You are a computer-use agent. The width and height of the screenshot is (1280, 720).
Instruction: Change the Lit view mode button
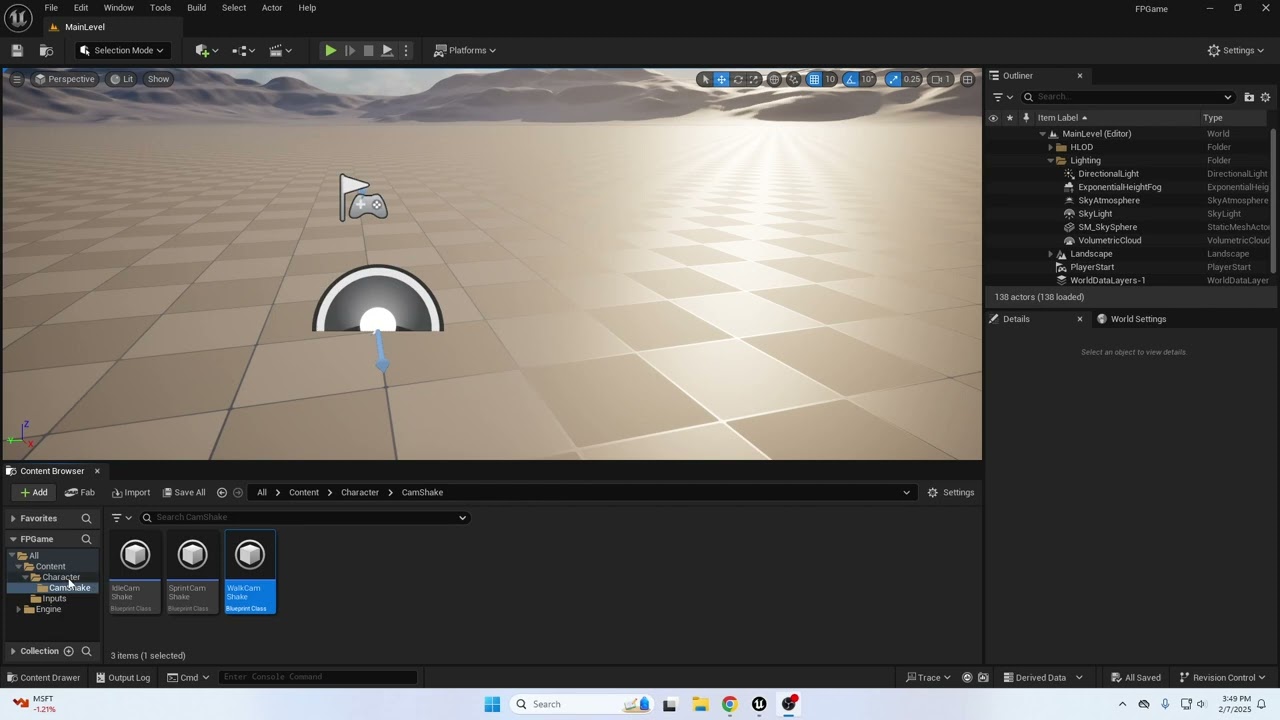[x=122, y=79]
